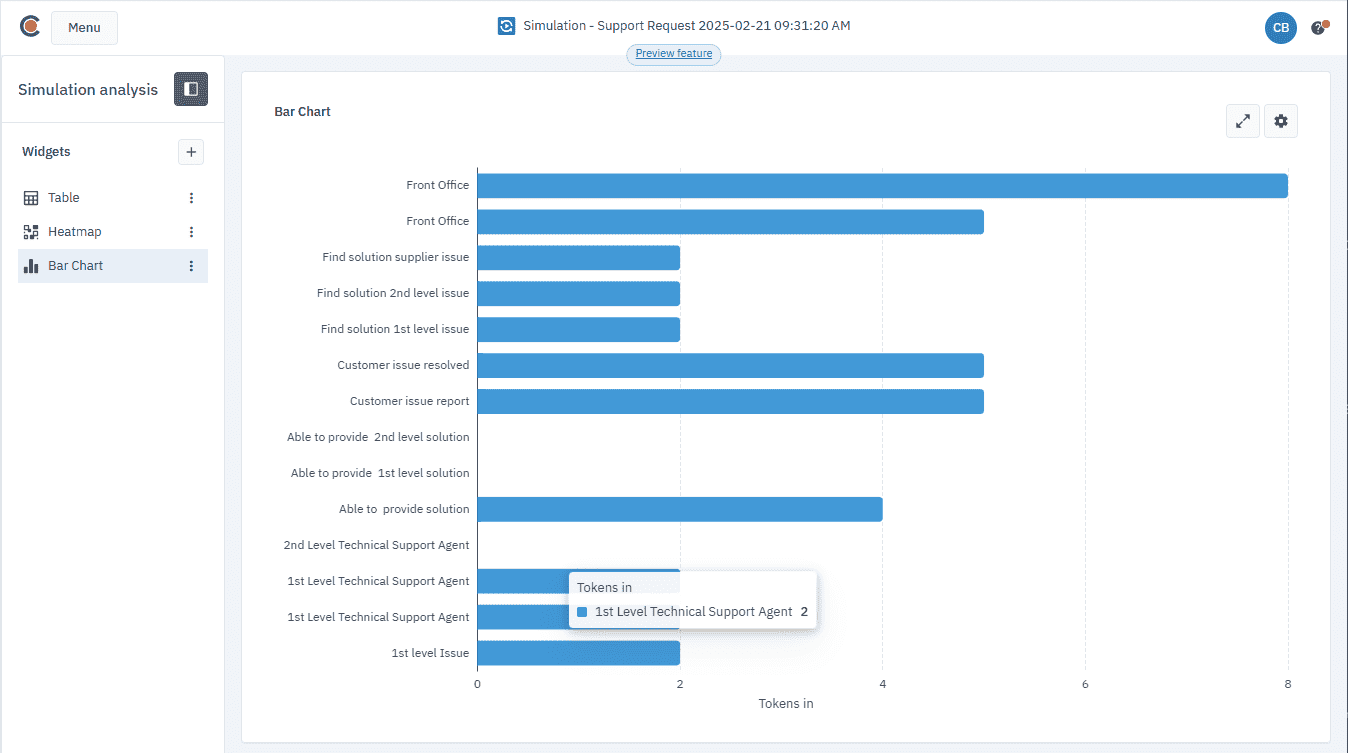Viewport: 1348px width, 753px height.
Task: Click the Heatmap icon in widgets list
Action: 31,232
